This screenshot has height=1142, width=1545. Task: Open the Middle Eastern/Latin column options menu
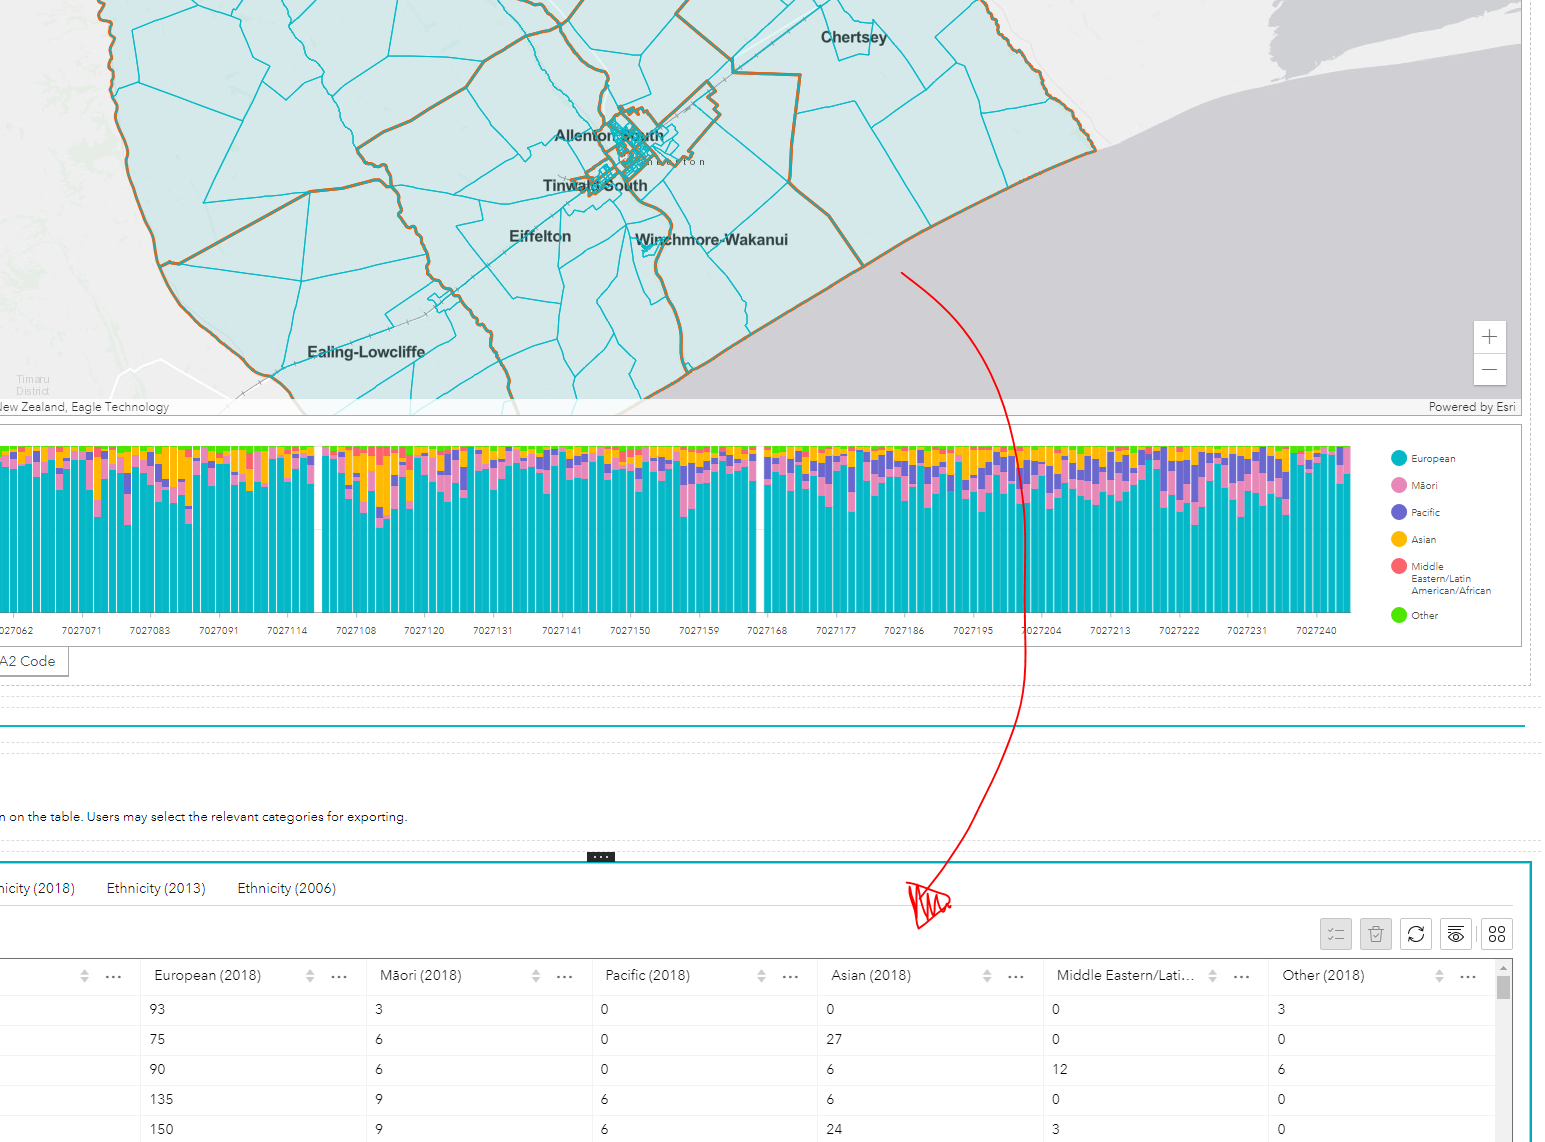(1242, 976)
